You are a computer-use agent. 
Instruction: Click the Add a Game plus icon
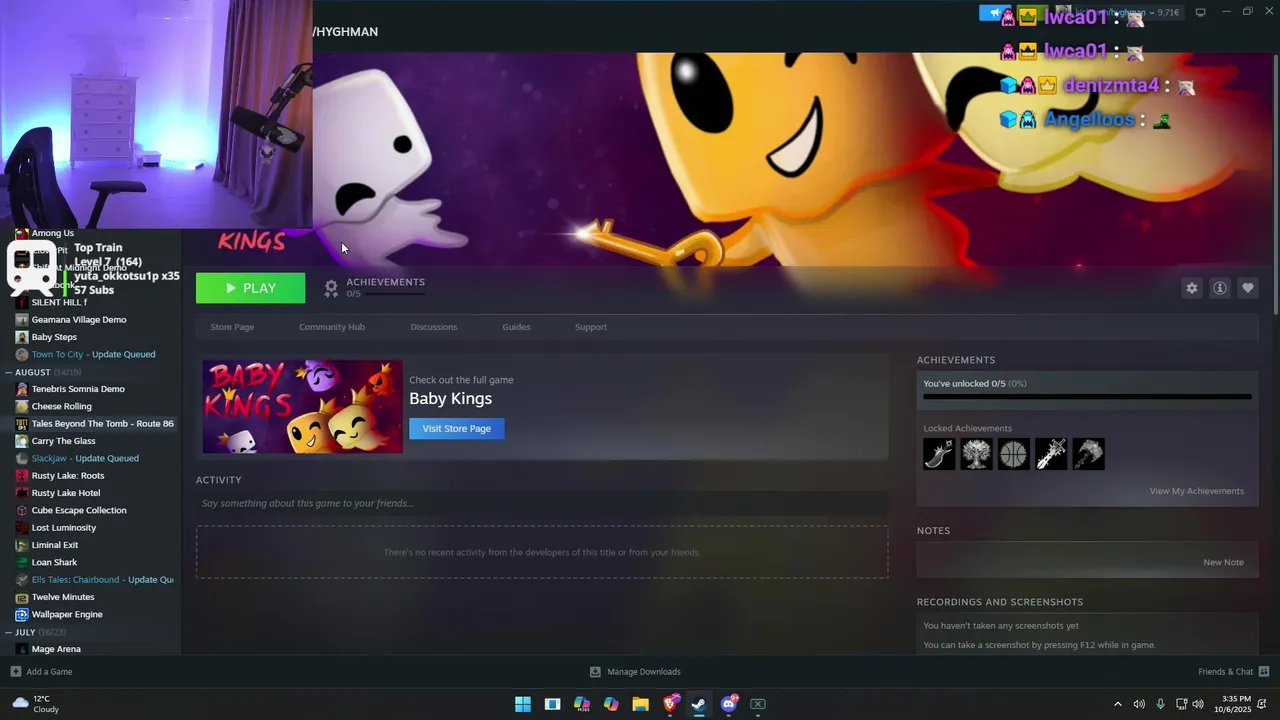(15, 672)
